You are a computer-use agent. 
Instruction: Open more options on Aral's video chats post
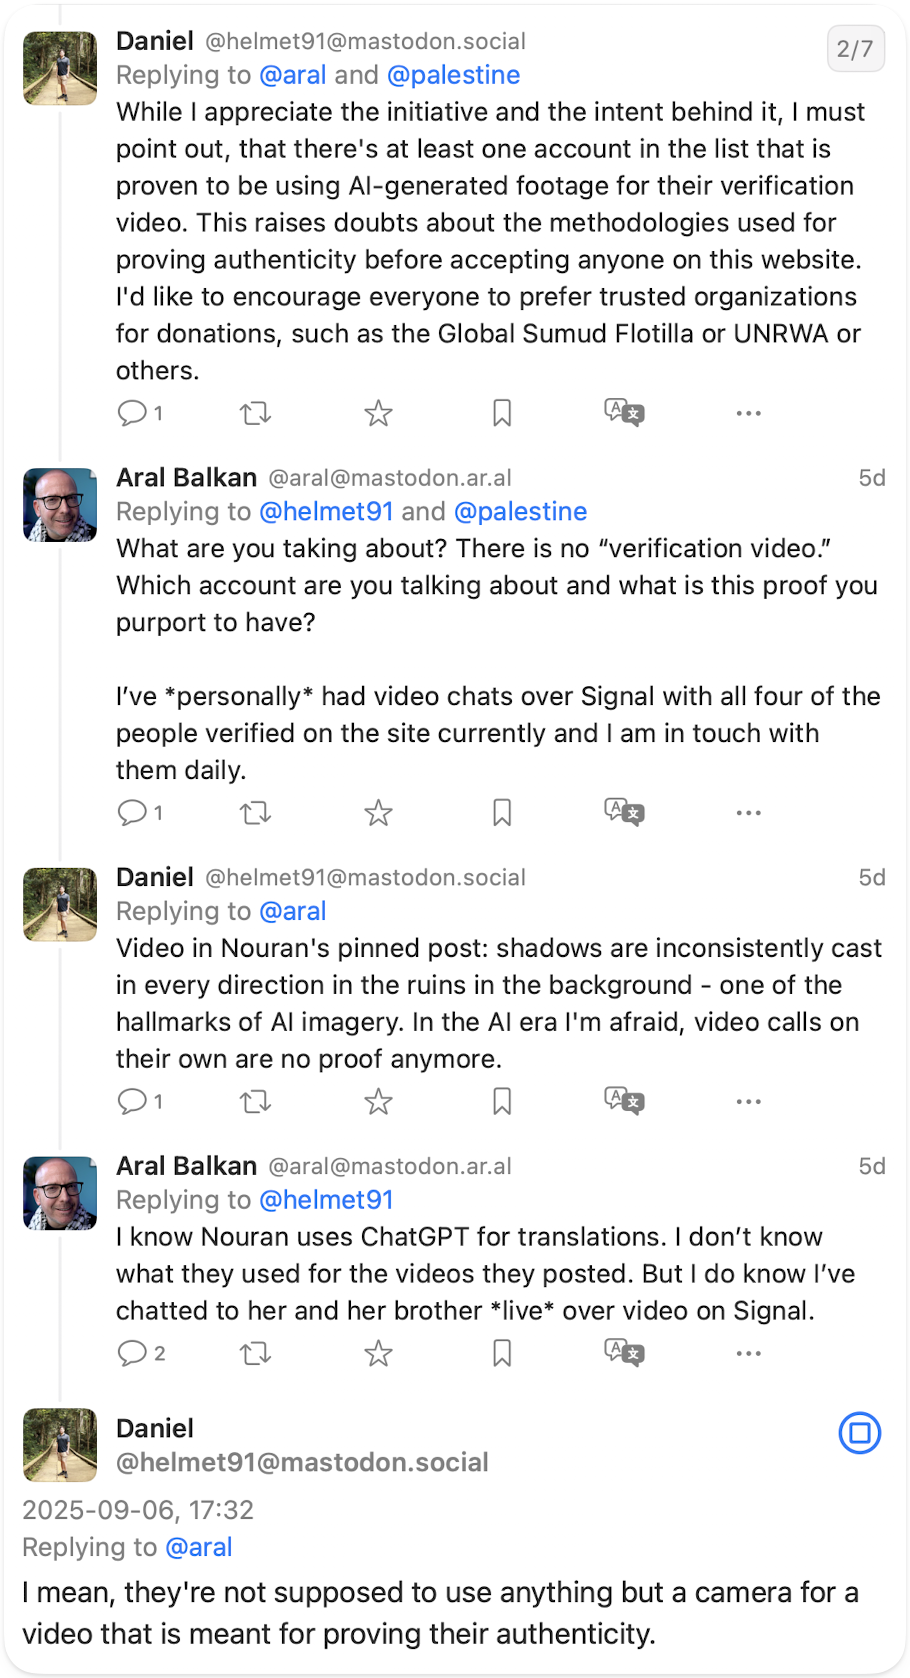[748, 813]
